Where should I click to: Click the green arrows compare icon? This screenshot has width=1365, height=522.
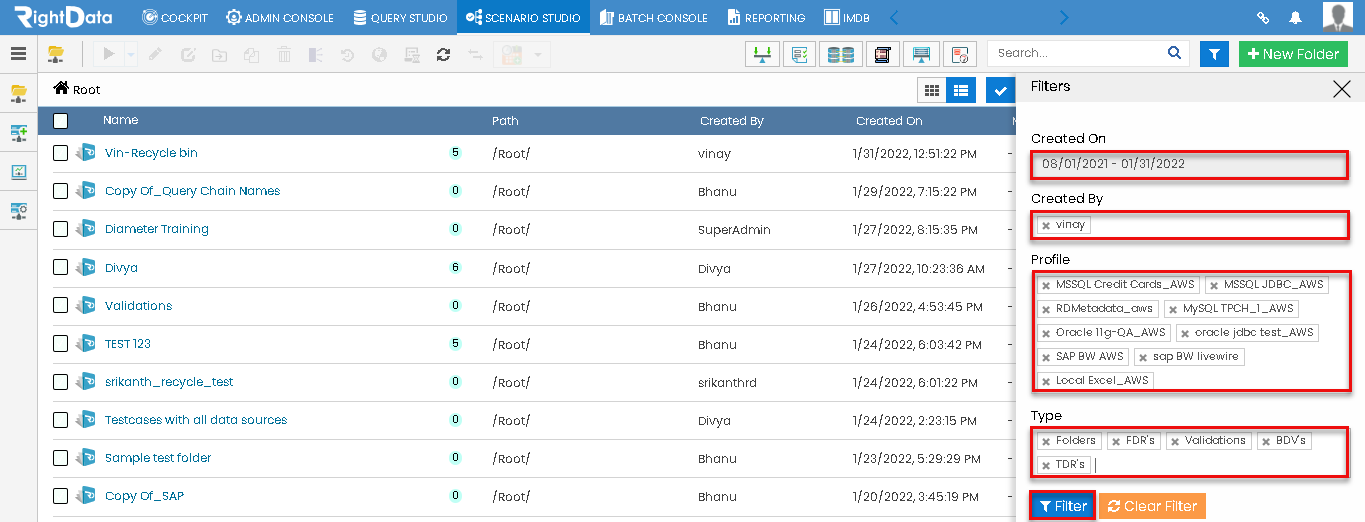pos(763,54)
